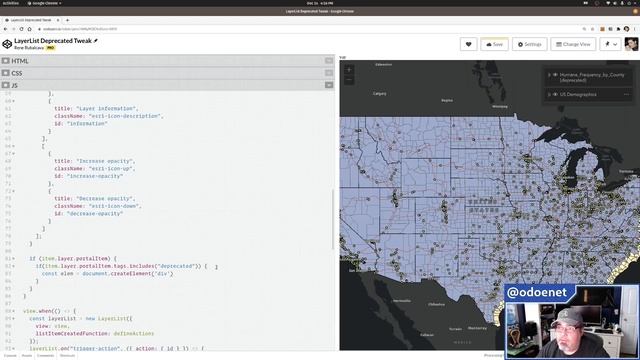This screenshot has height=360, width=640.
Task: Open JS editor settings gear
Action: [5, 85]
